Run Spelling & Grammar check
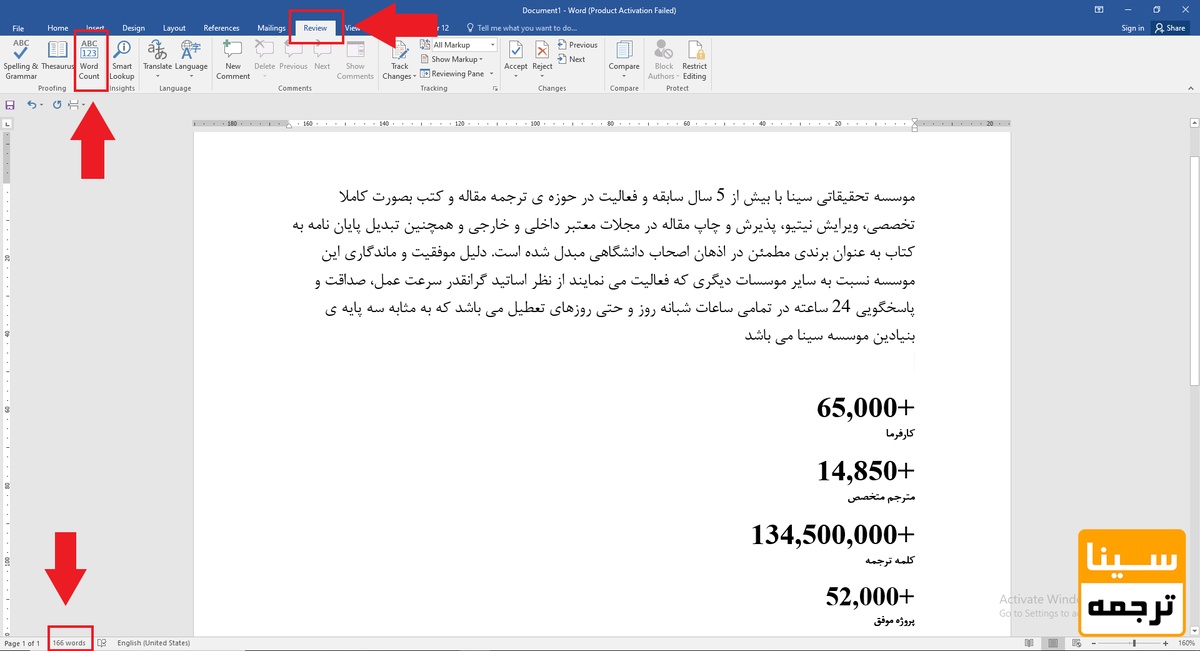This screenshot has width=1200, height=651. 21,58
